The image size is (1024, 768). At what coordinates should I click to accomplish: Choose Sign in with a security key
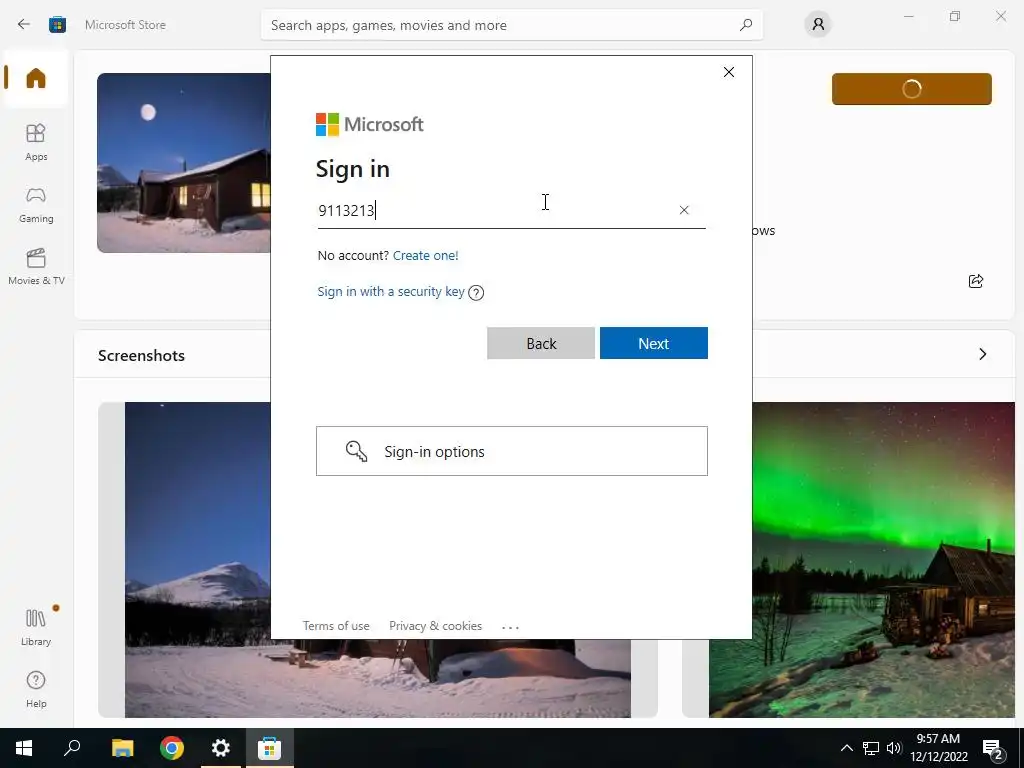[391, 291]
